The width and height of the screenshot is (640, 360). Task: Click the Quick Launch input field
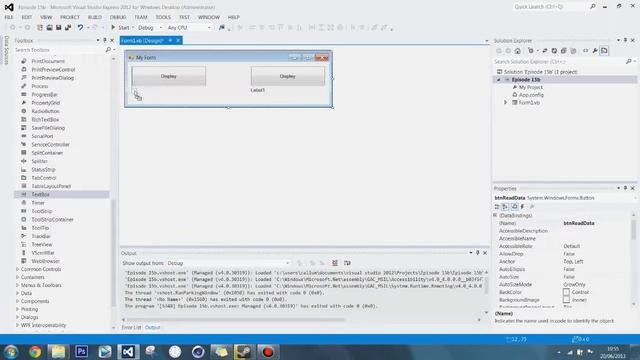(550, 7)
